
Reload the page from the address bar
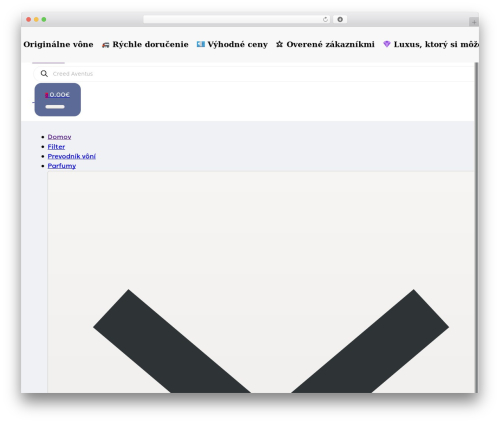pos(325,20)
